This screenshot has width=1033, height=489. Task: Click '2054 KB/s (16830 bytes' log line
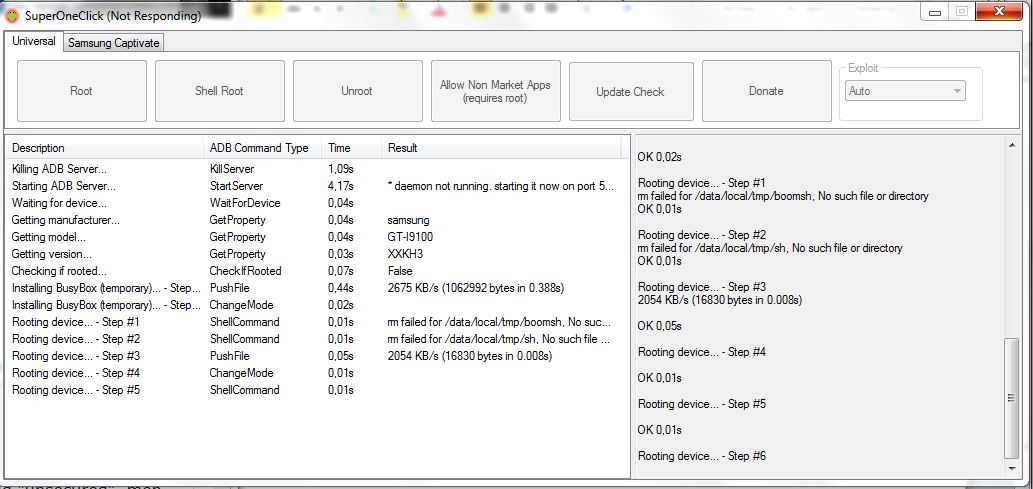click(x=720, y=300)
